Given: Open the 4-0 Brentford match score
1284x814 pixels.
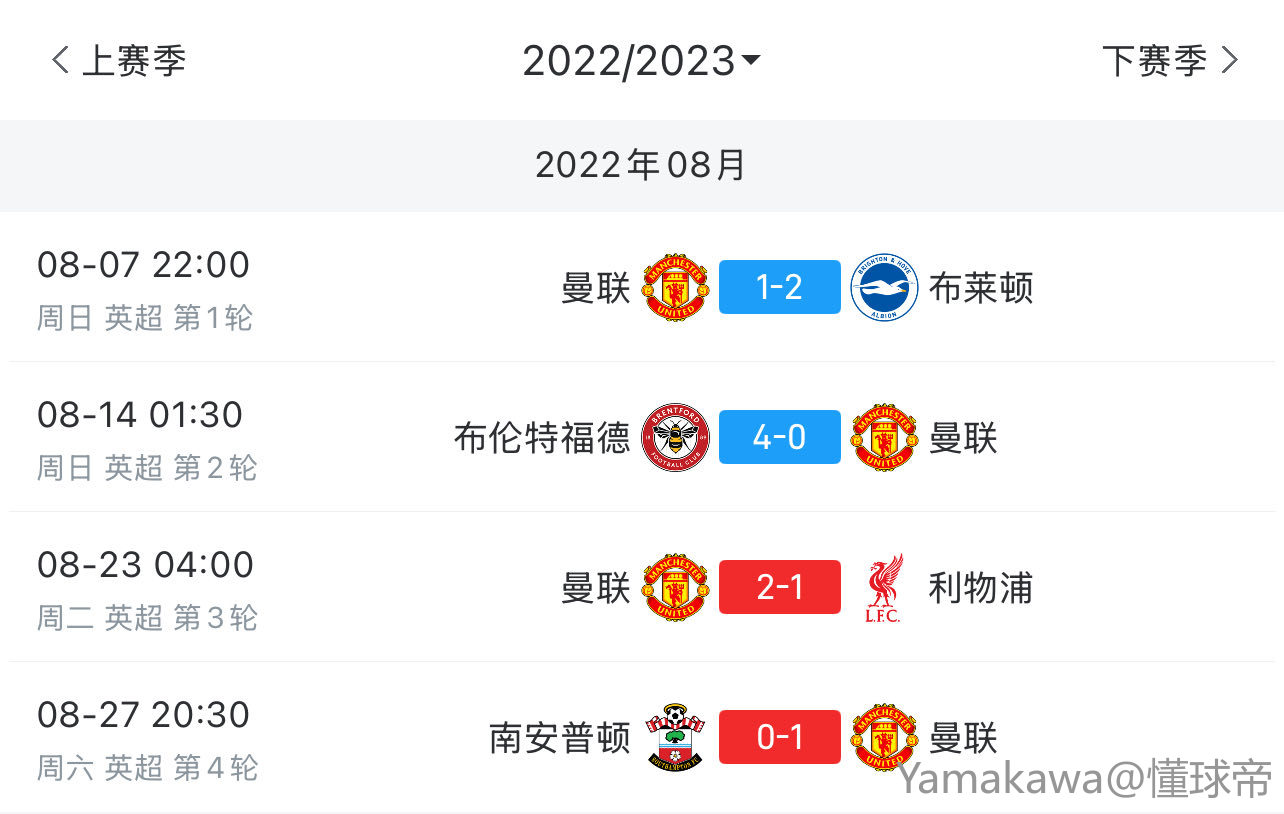Looking at the screenshot, I should (780, 437).
